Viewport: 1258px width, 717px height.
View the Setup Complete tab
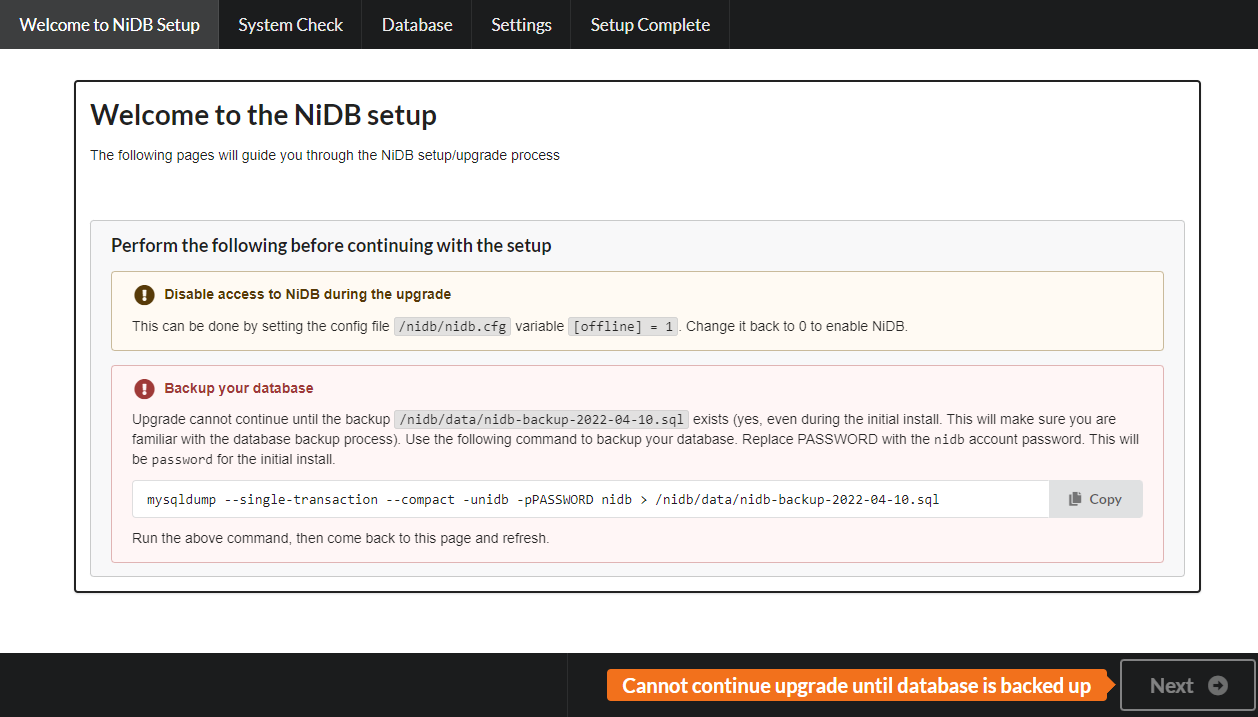pyautogui.click(x=649, y=24)
